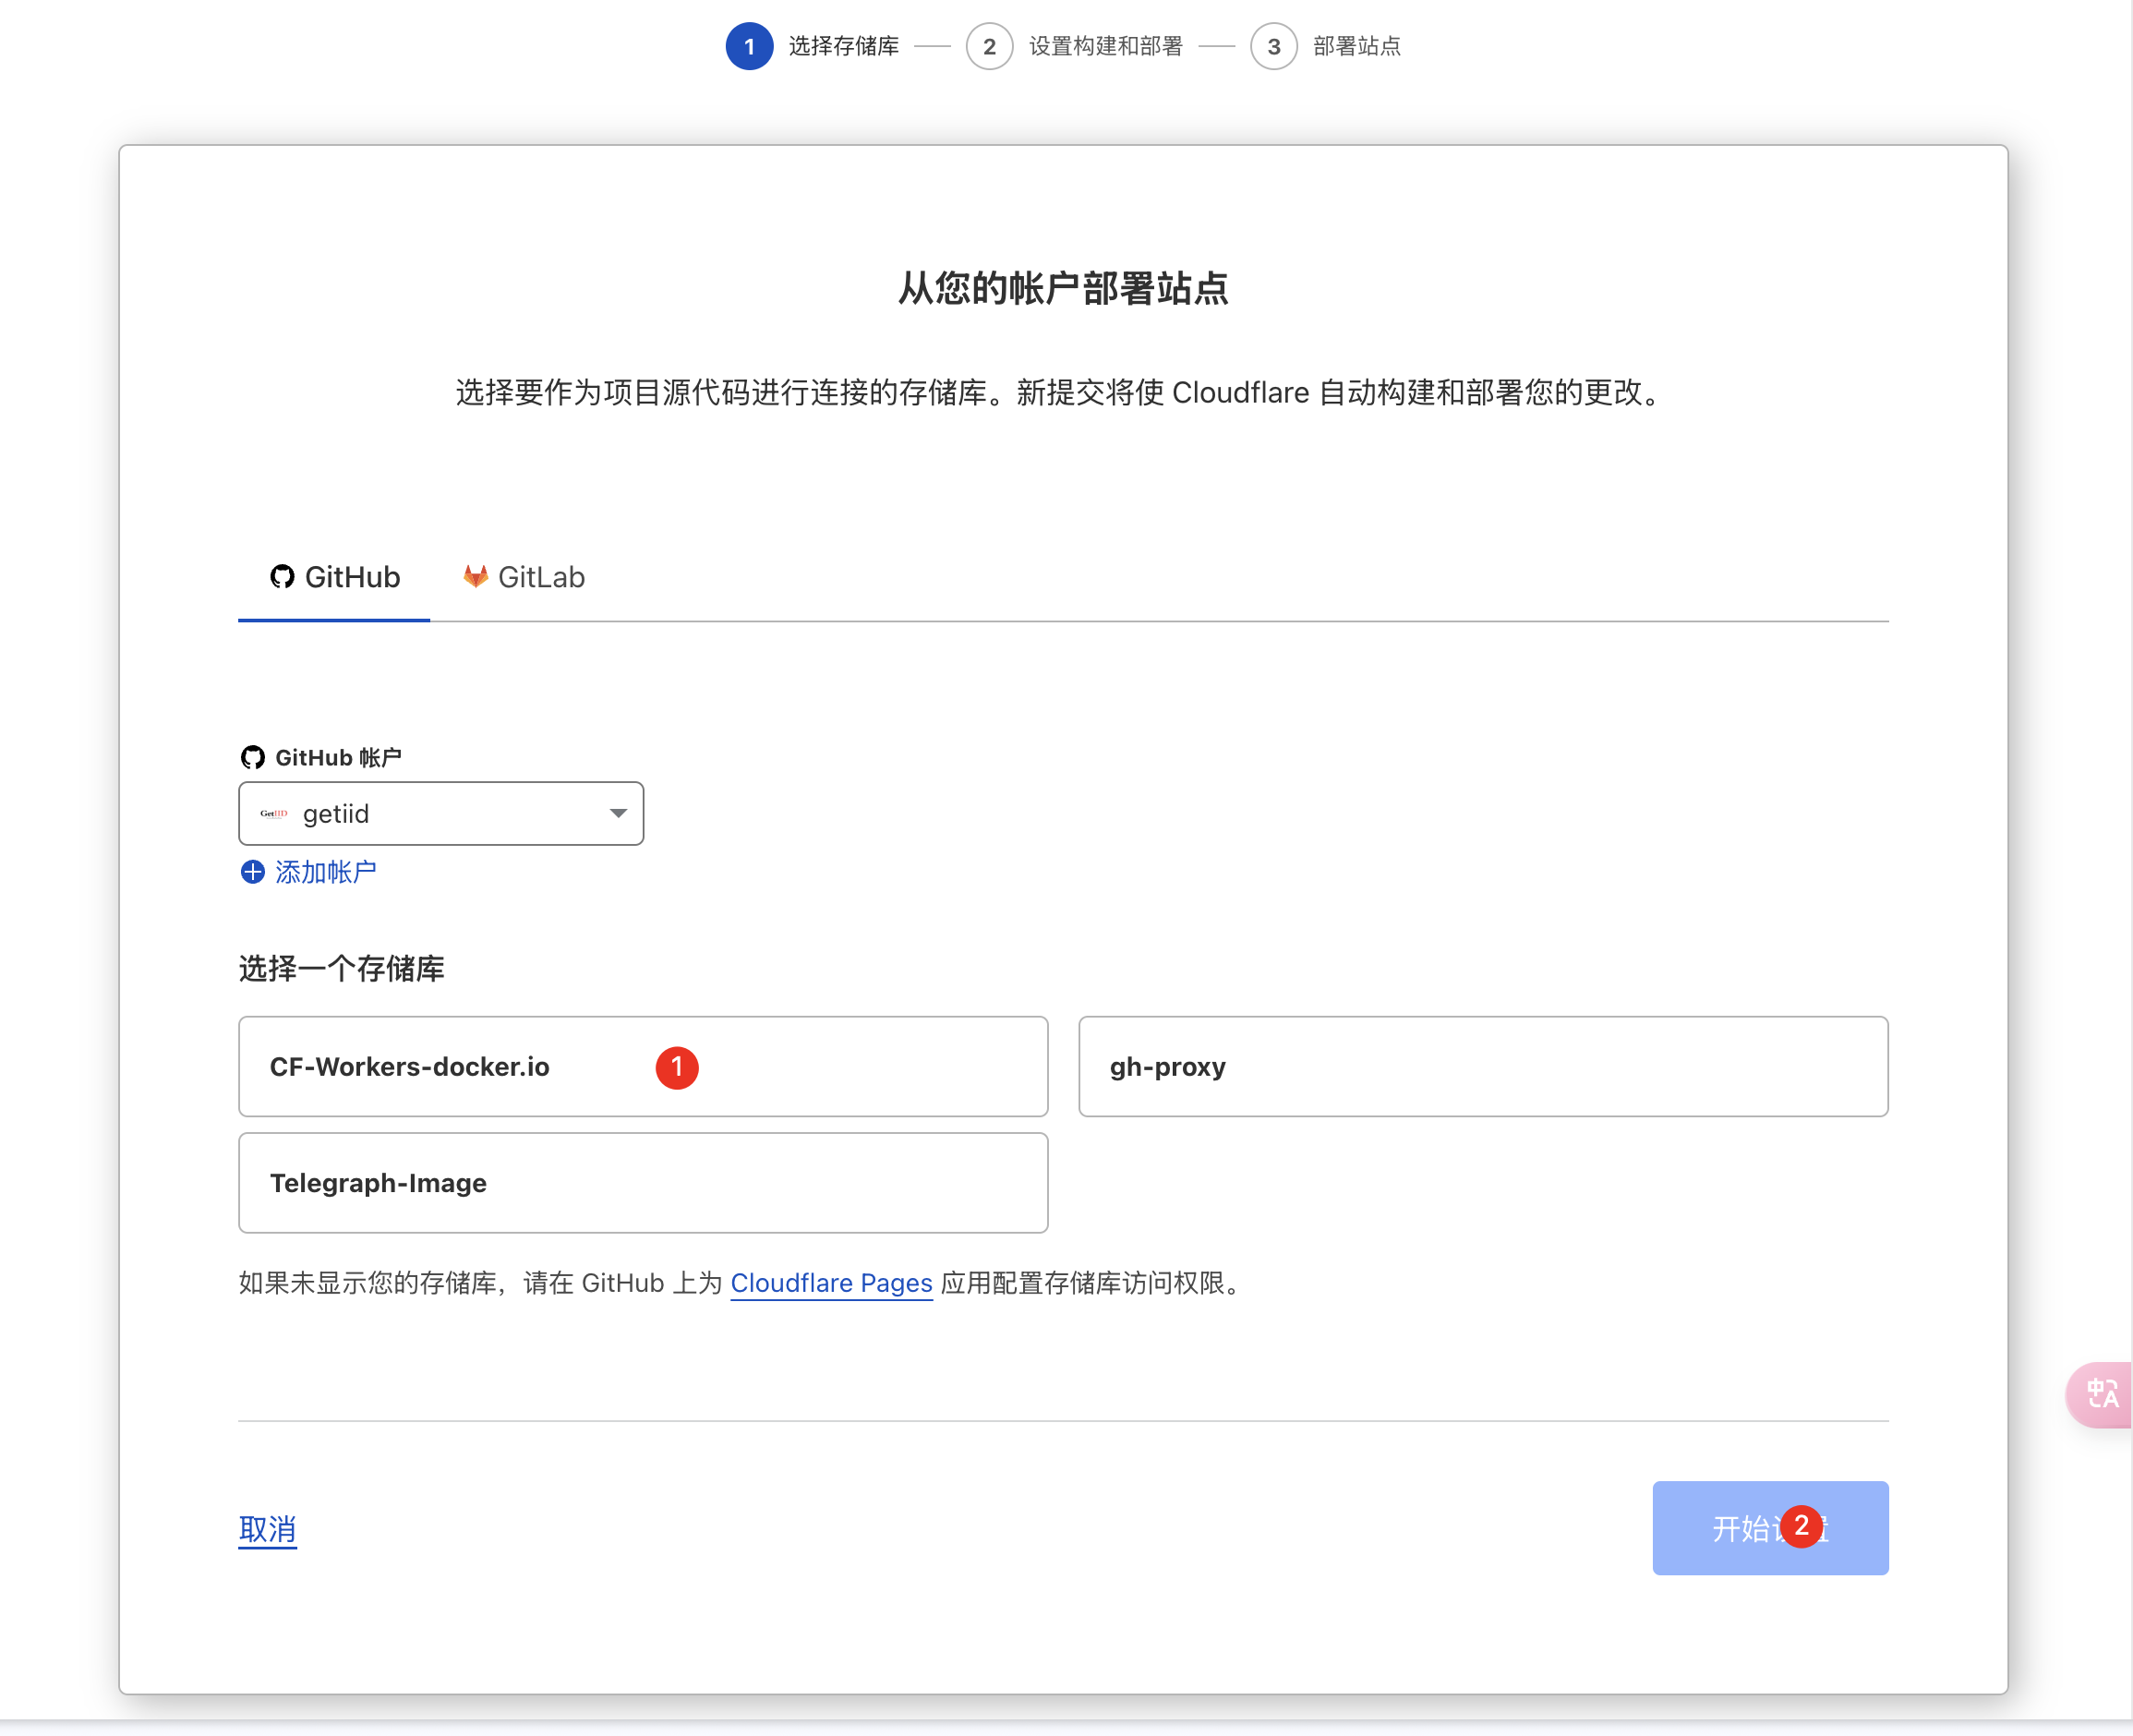Click the GitHub icon beside the GitHub 帐户 label
This screenshot has height=1736, width=2133.
(x=252, y=757)
